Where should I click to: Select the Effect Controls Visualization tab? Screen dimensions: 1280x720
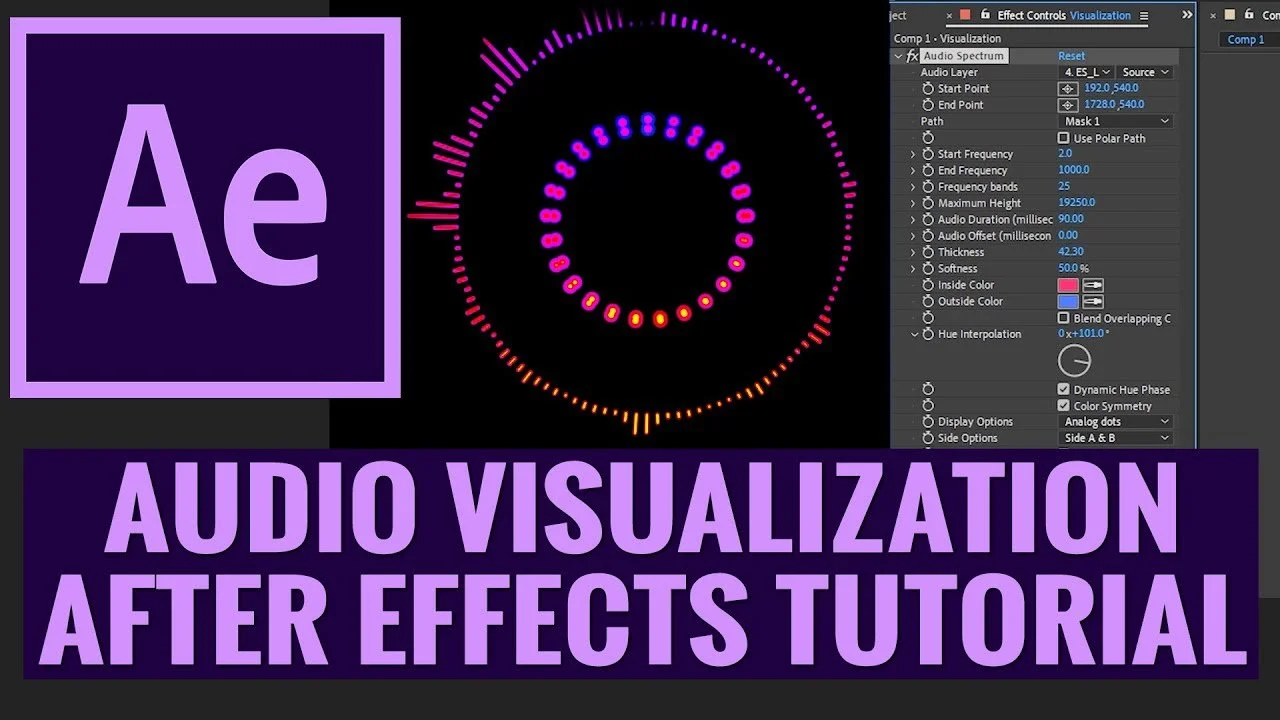[x=1064, y=15]
